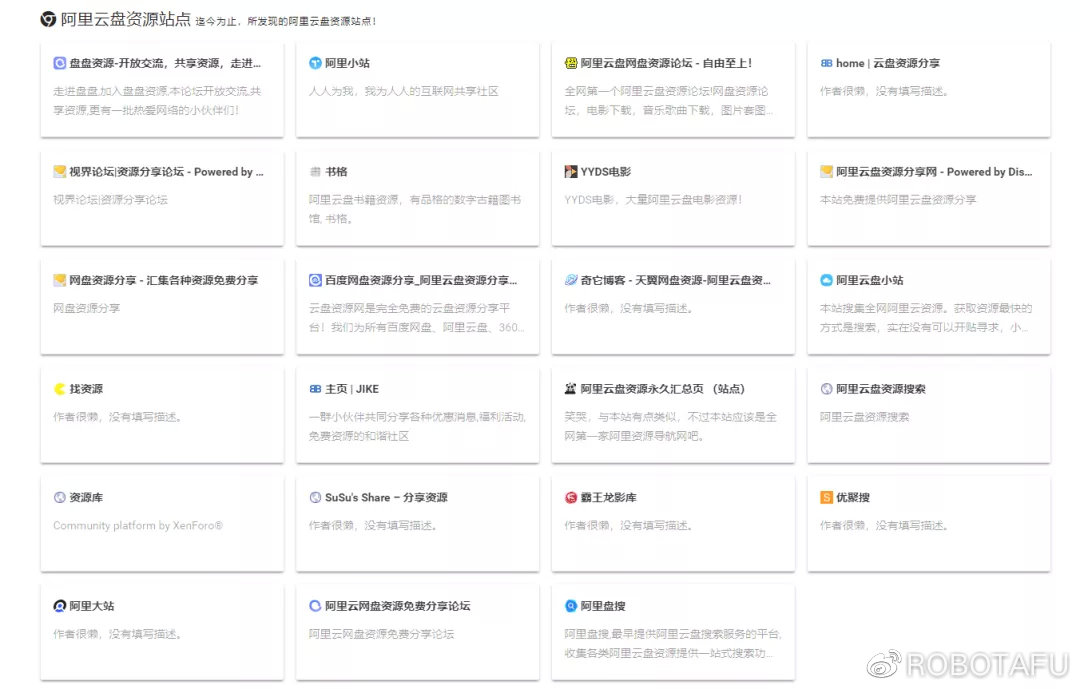The height and width of the screenshot is (689, 1080).
Task: Click the 阿里云网盘资源免费分享论坛 icon
Action: point(315,606)
